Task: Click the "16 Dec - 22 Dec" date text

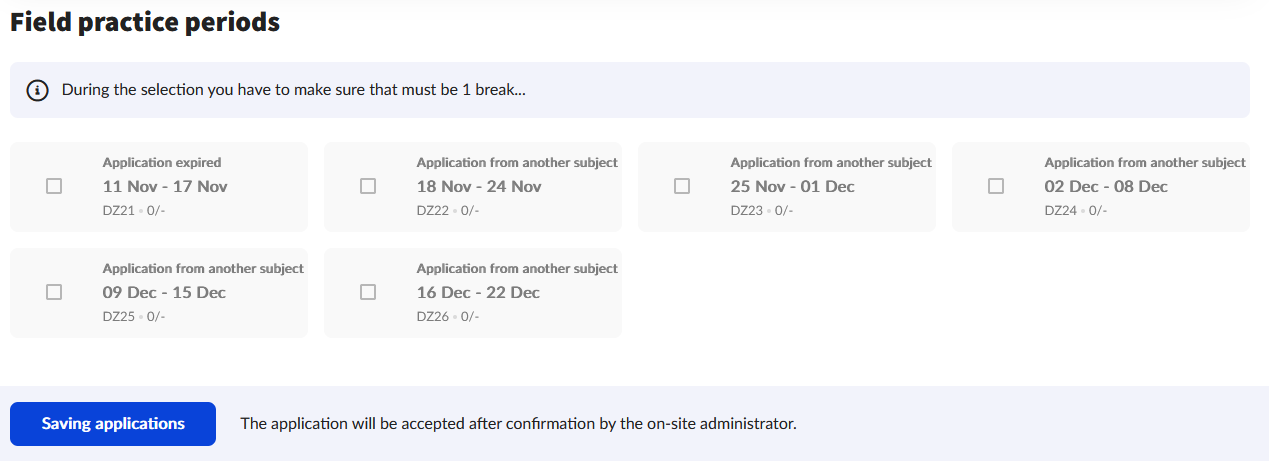Action: tap(478, 292)
